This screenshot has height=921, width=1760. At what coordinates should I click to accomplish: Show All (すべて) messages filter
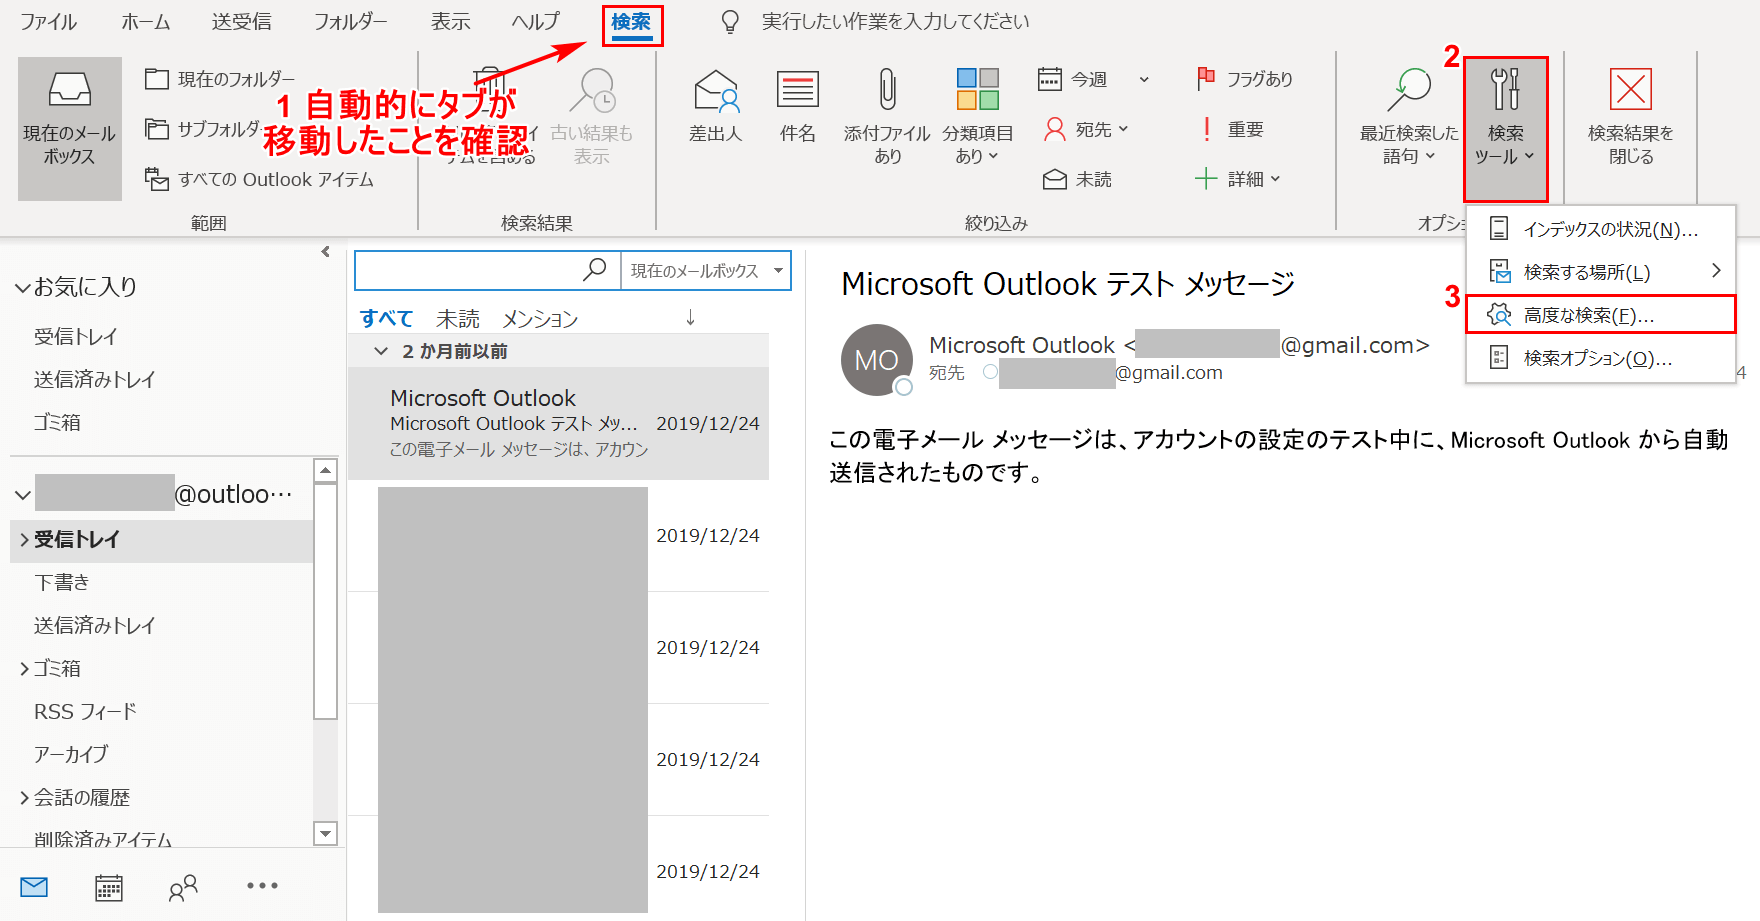coord(386,318)
